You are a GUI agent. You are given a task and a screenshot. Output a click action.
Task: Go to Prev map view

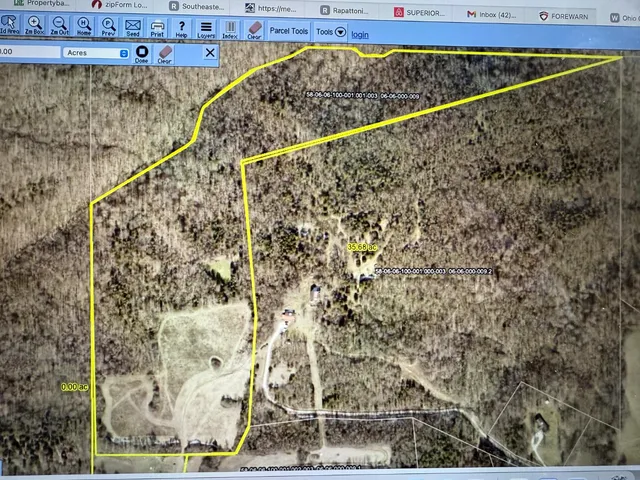tap(108, 27)
